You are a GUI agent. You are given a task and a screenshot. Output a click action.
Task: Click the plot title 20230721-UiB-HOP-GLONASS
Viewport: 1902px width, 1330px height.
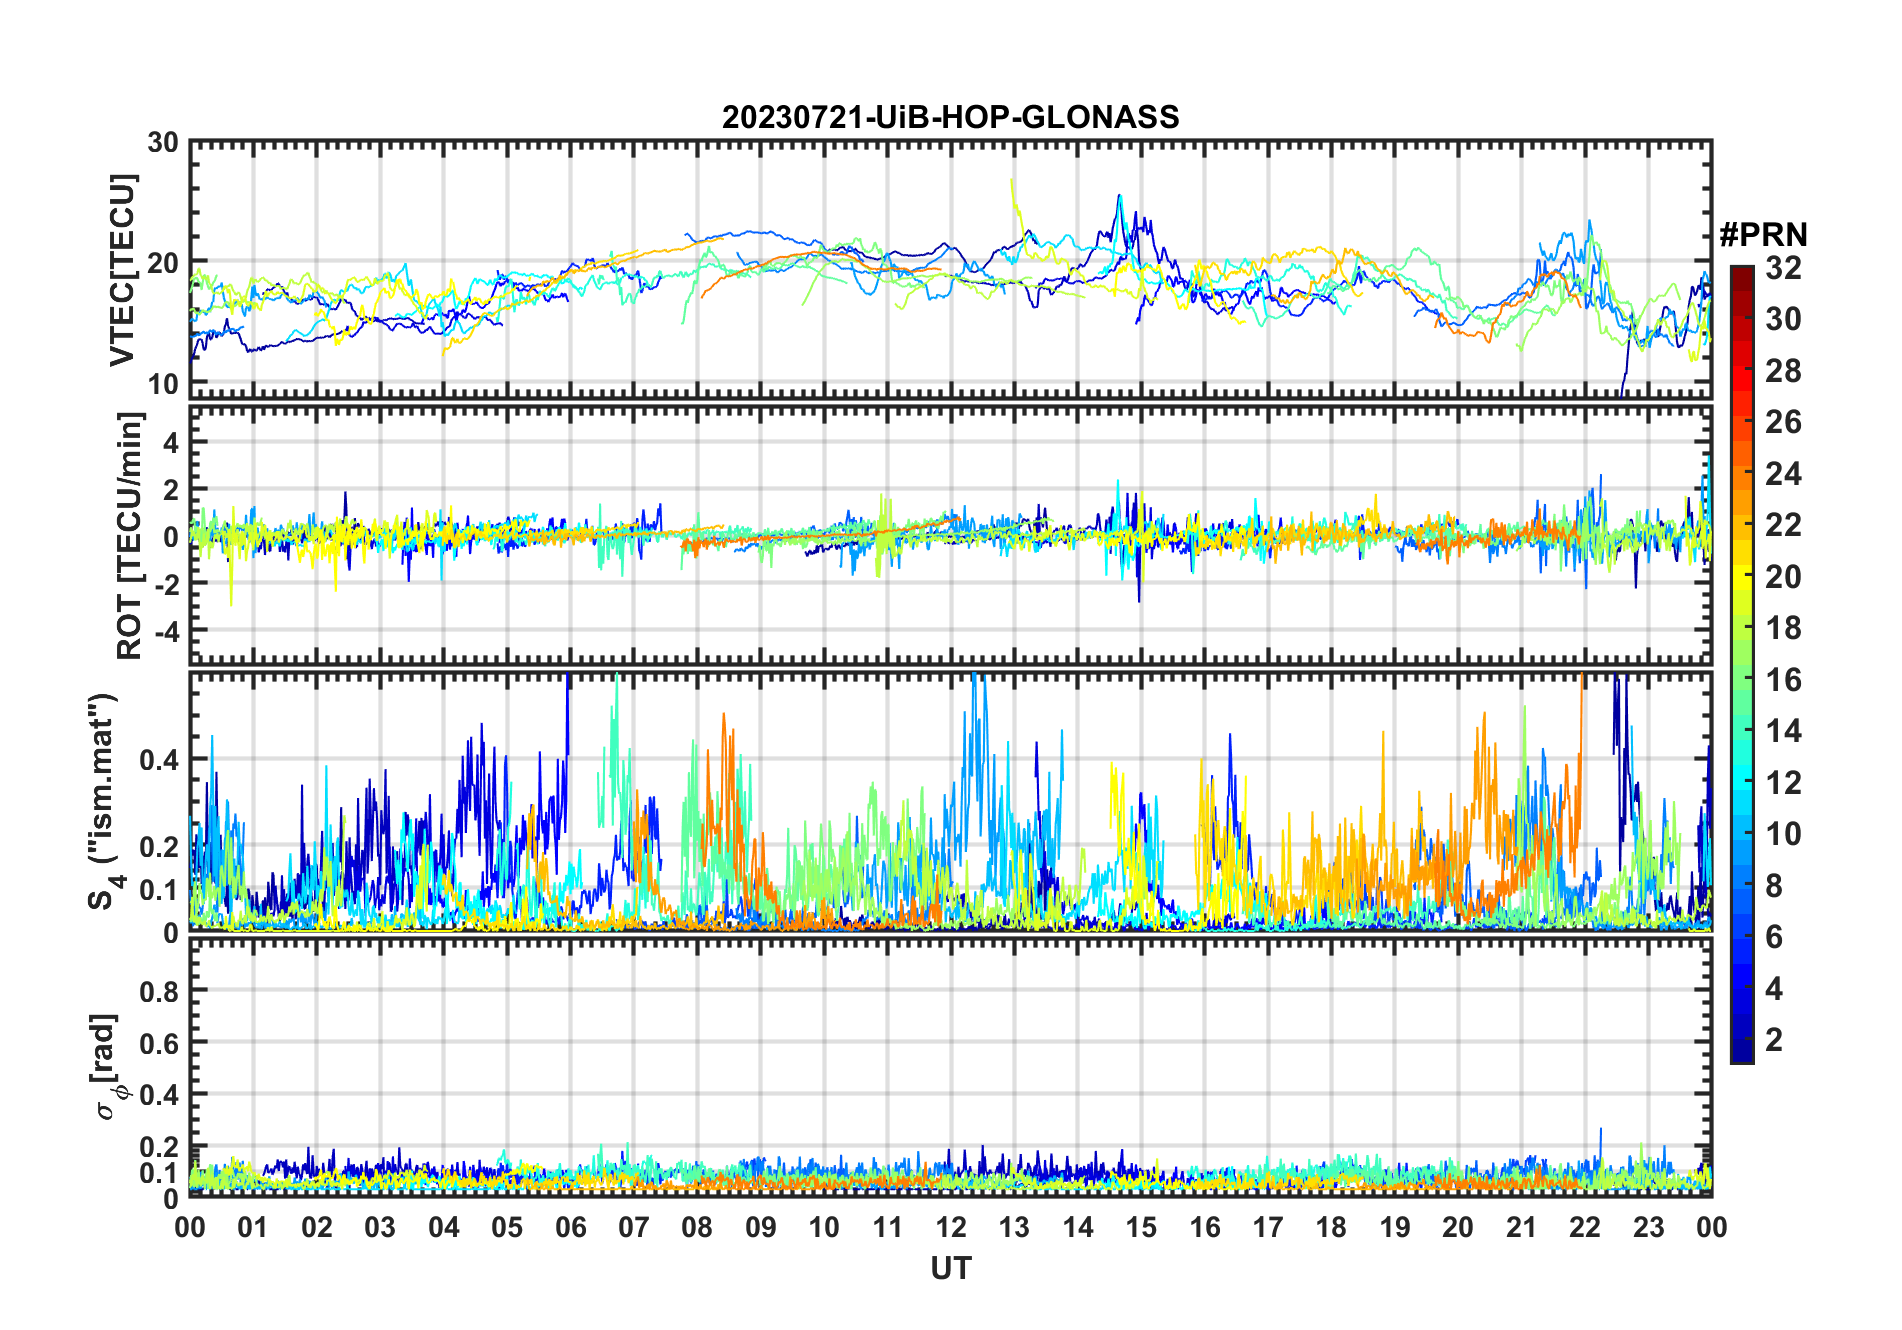(x=950, y=117)
